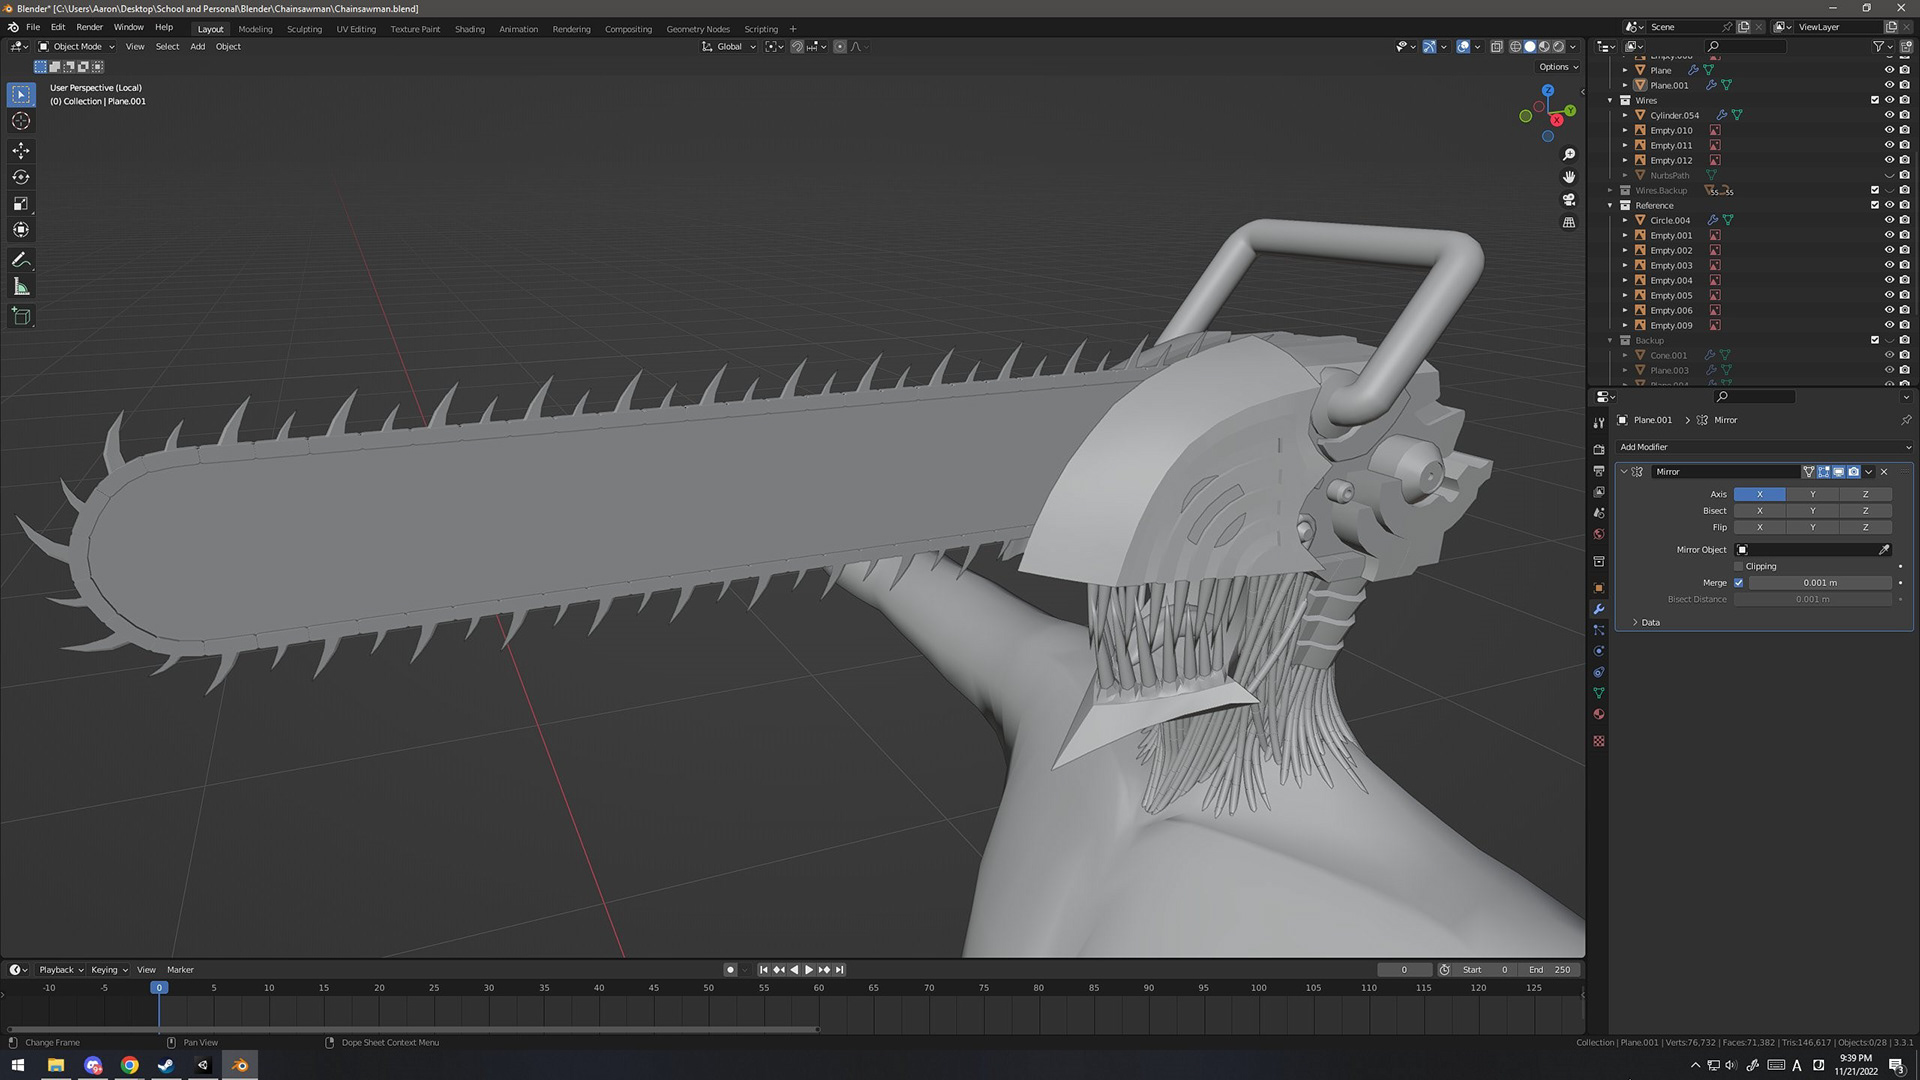This screenshot has width=1920, height=1080.
Task: Click eyedropper for Mirror Object field
Action: [x=1884, y=550]
